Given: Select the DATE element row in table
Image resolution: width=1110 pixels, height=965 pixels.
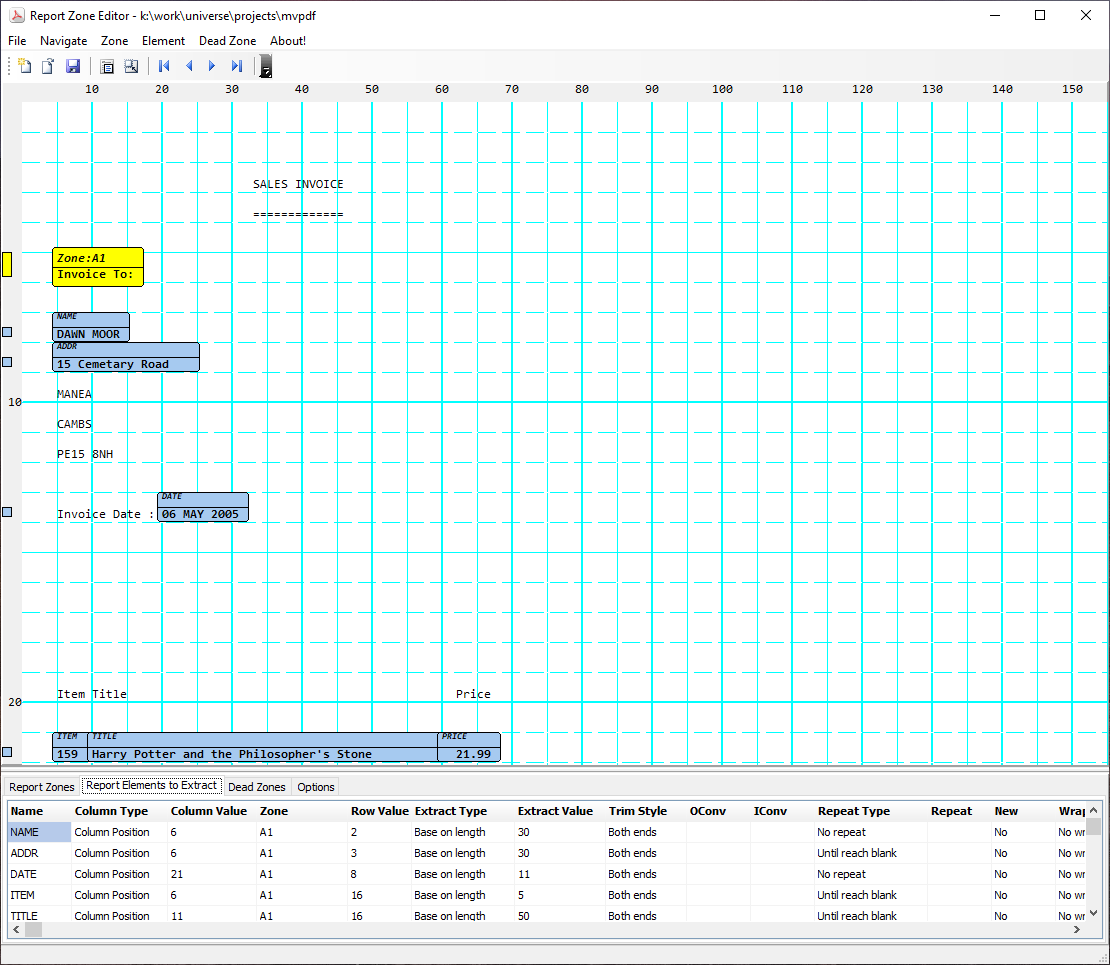Looking at the screenshot, I should [23, 874].
